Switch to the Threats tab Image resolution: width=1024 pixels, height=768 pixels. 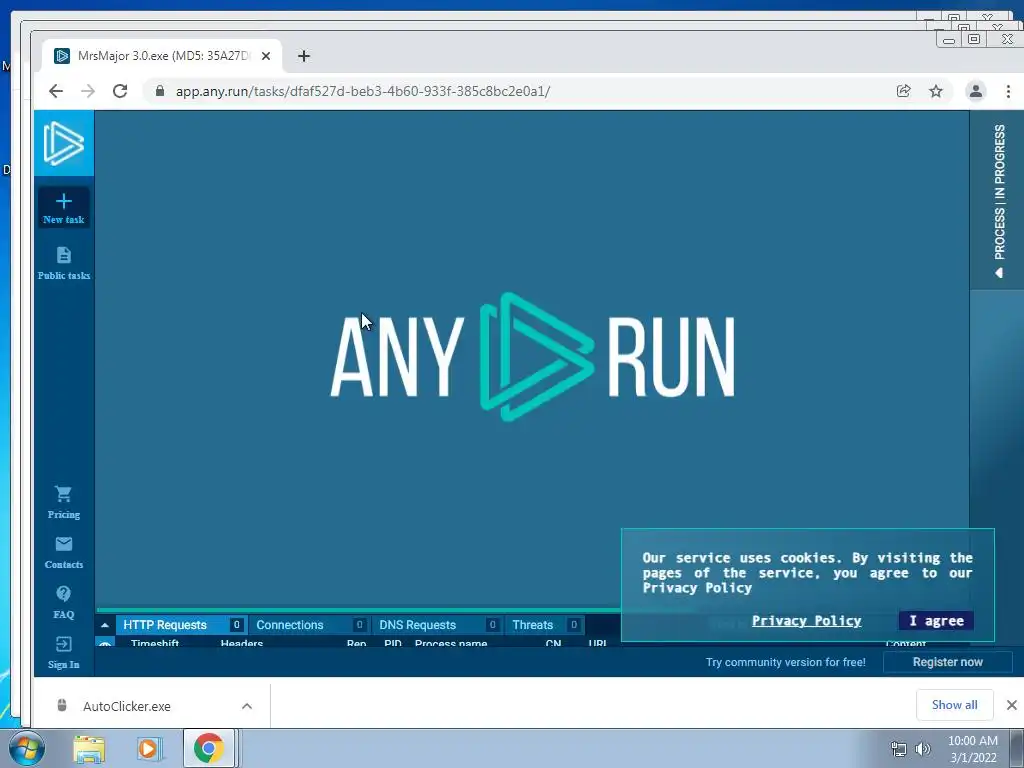coord(545,625)
